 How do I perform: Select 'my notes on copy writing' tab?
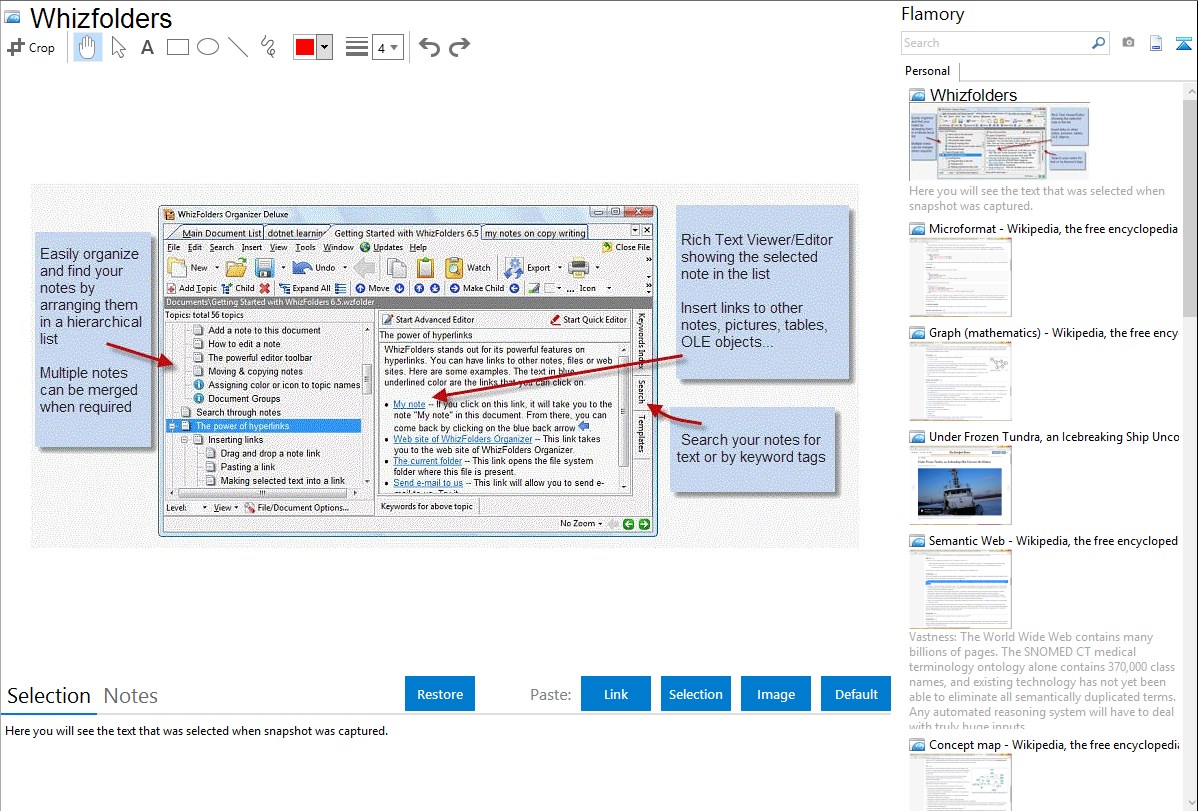click(535, 233)
